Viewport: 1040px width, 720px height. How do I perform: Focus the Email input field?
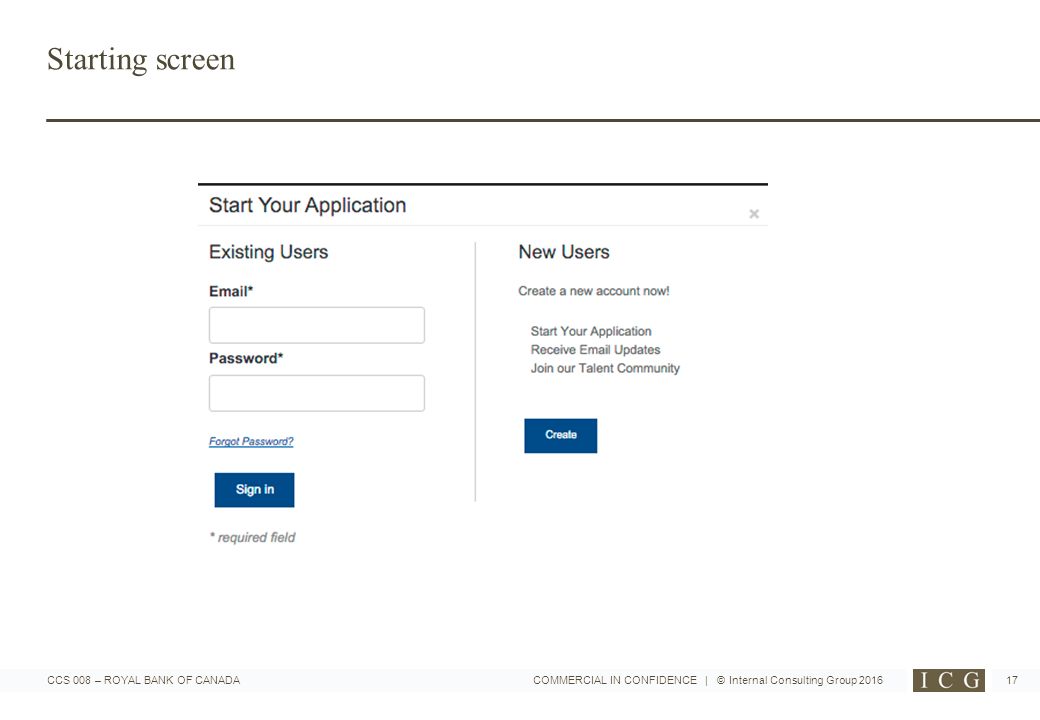[x=316, y=325]
